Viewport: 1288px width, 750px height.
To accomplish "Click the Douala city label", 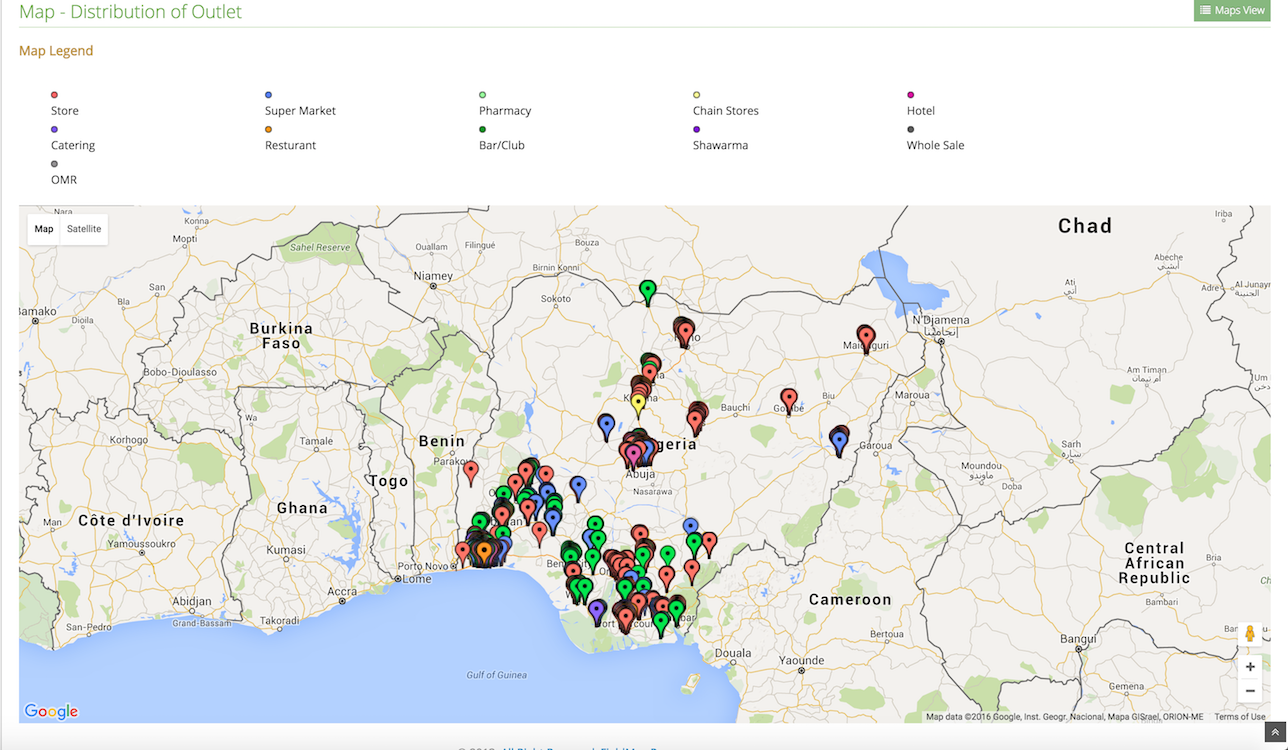I will click(x=733, y=653).
